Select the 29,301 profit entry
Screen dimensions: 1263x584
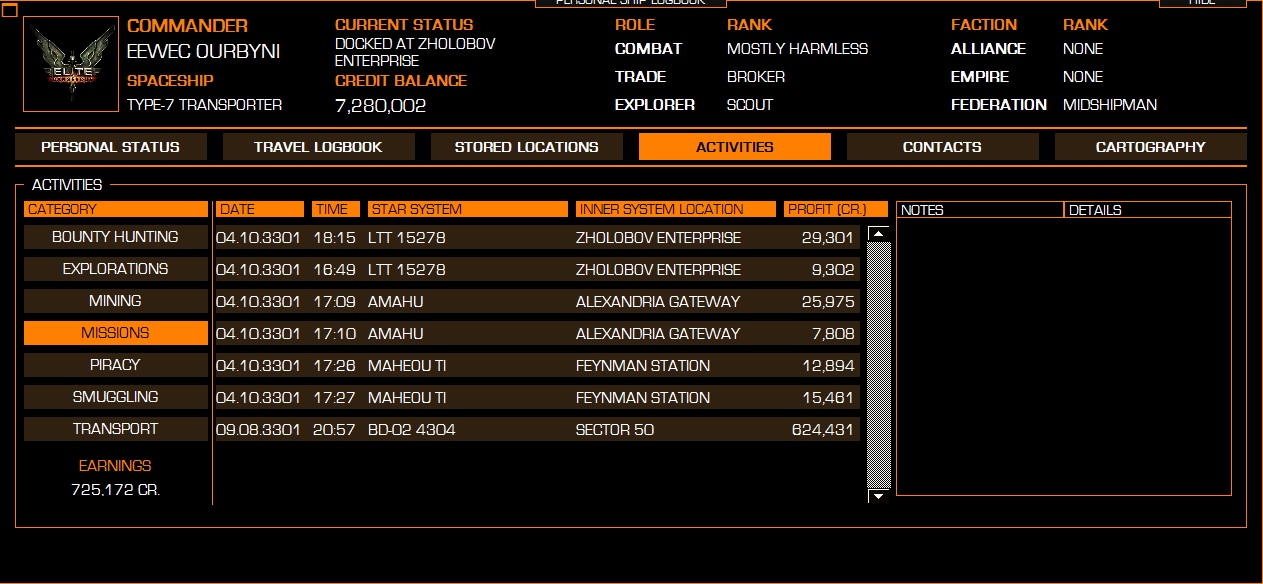[x=828, y=238]
